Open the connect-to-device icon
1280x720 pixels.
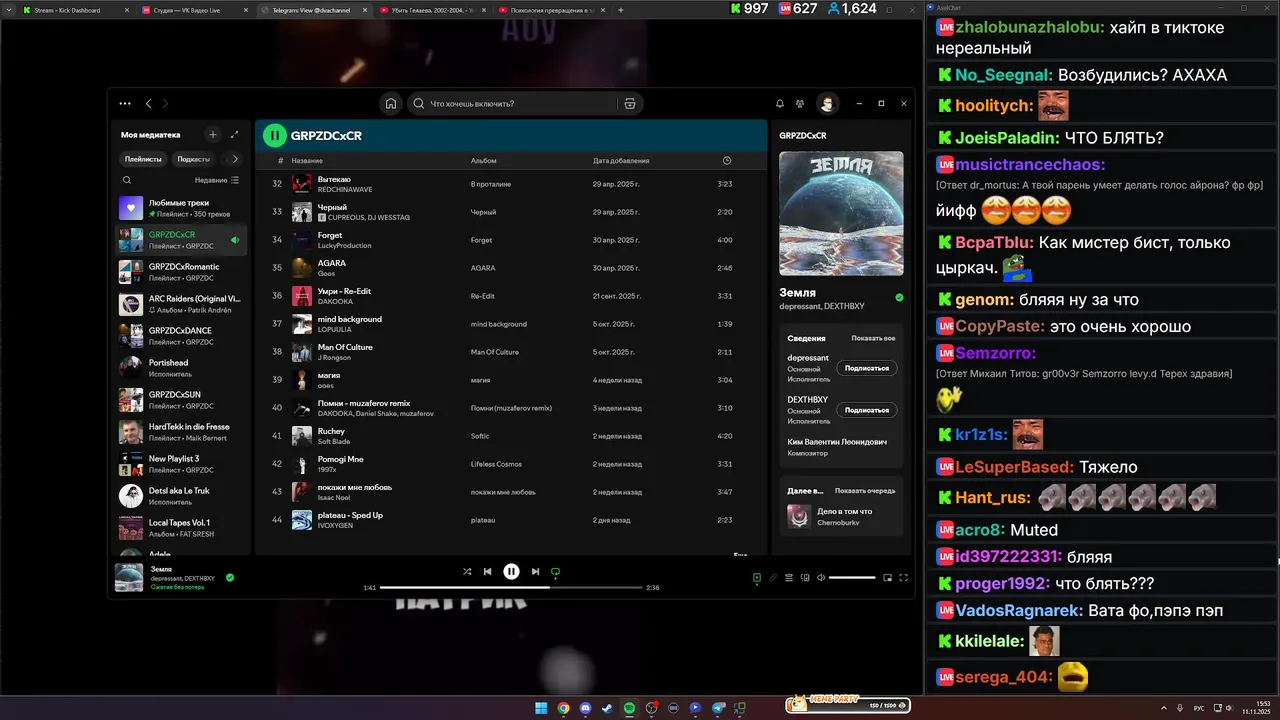805,577
